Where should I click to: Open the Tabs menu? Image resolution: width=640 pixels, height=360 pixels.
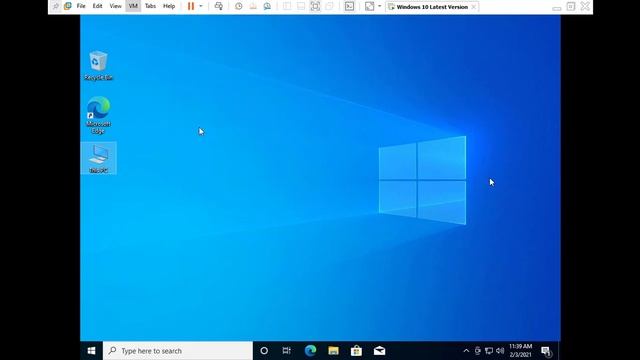[x=150, y=6]
